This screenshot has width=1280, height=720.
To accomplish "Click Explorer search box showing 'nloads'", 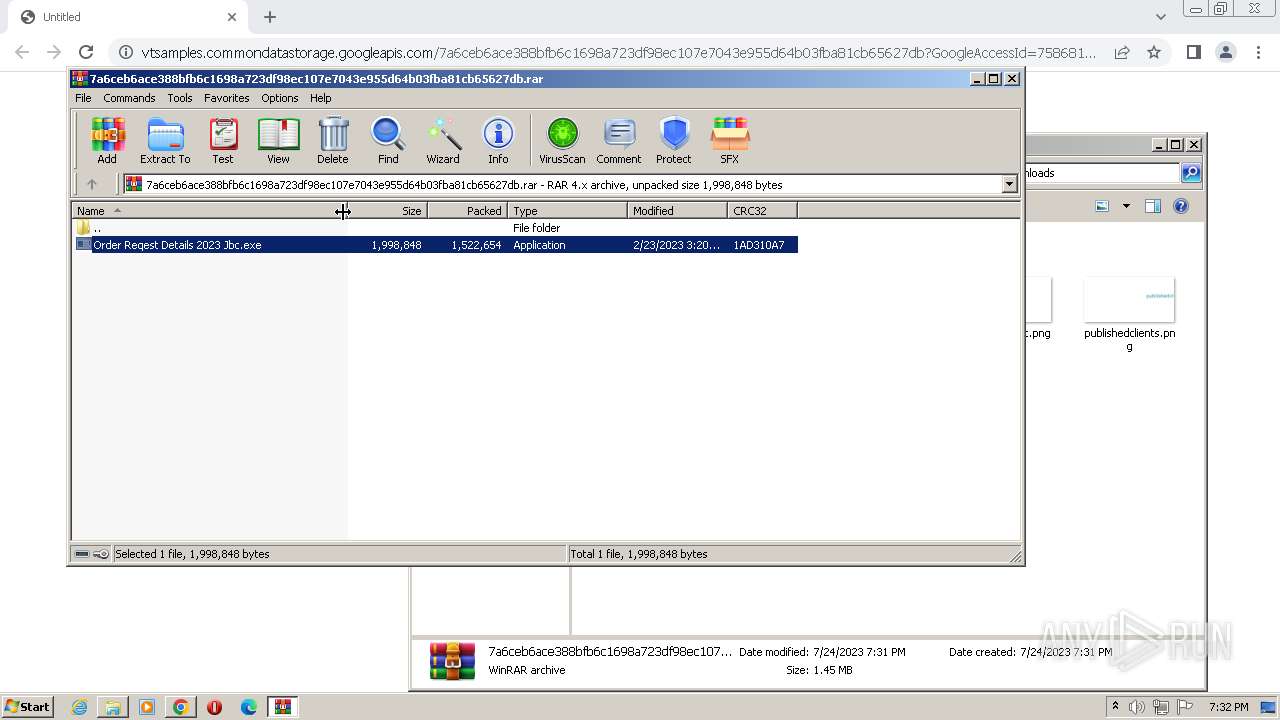I will click(1102, 173).
